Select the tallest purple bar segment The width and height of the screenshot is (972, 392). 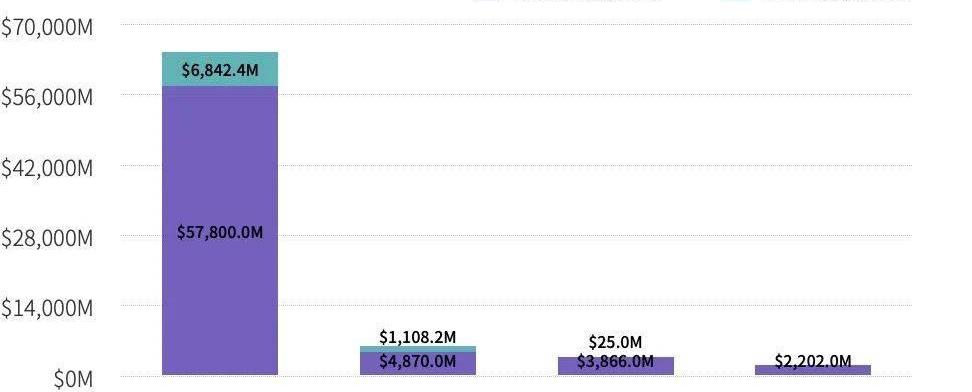(220, 230)
